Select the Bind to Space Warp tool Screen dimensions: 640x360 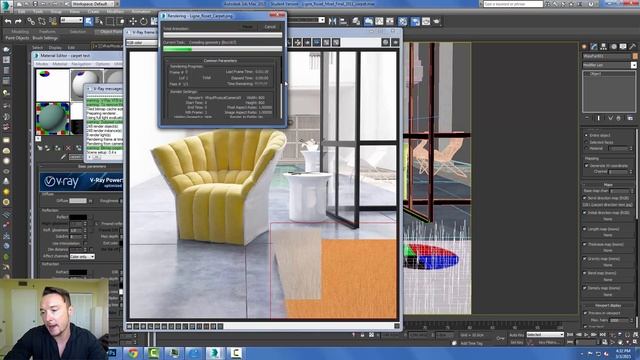click(52, 21)
